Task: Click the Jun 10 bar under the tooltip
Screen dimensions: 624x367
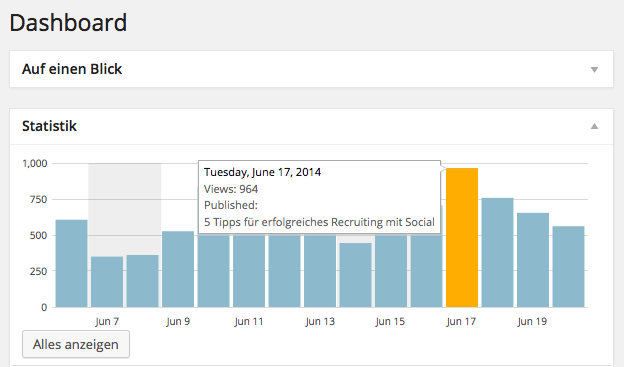Action: (213, 271)
